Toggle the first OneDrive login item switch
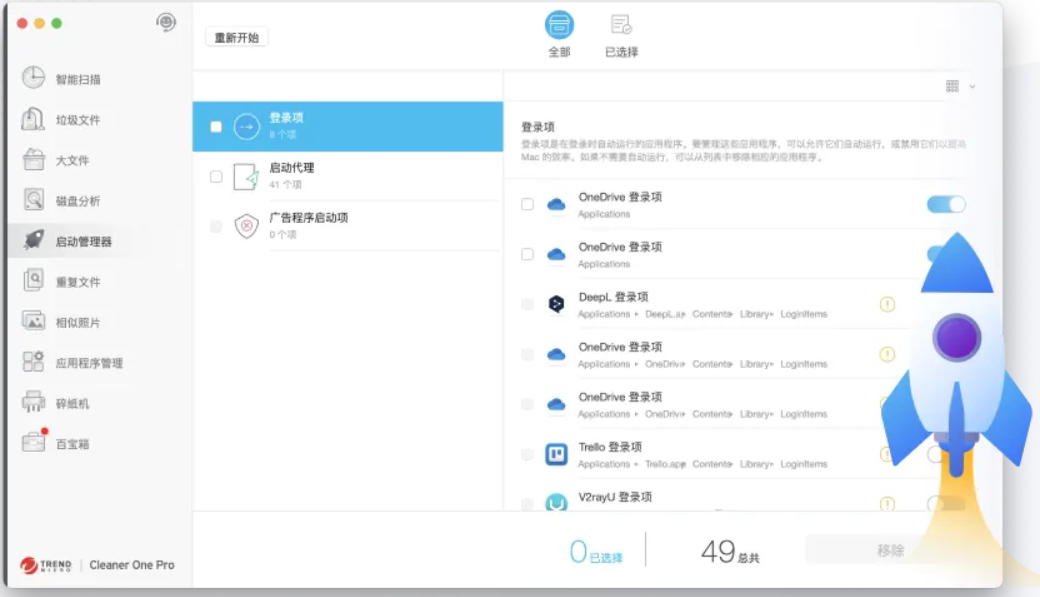The image size is (1040, 597). [x=946, y=204]
